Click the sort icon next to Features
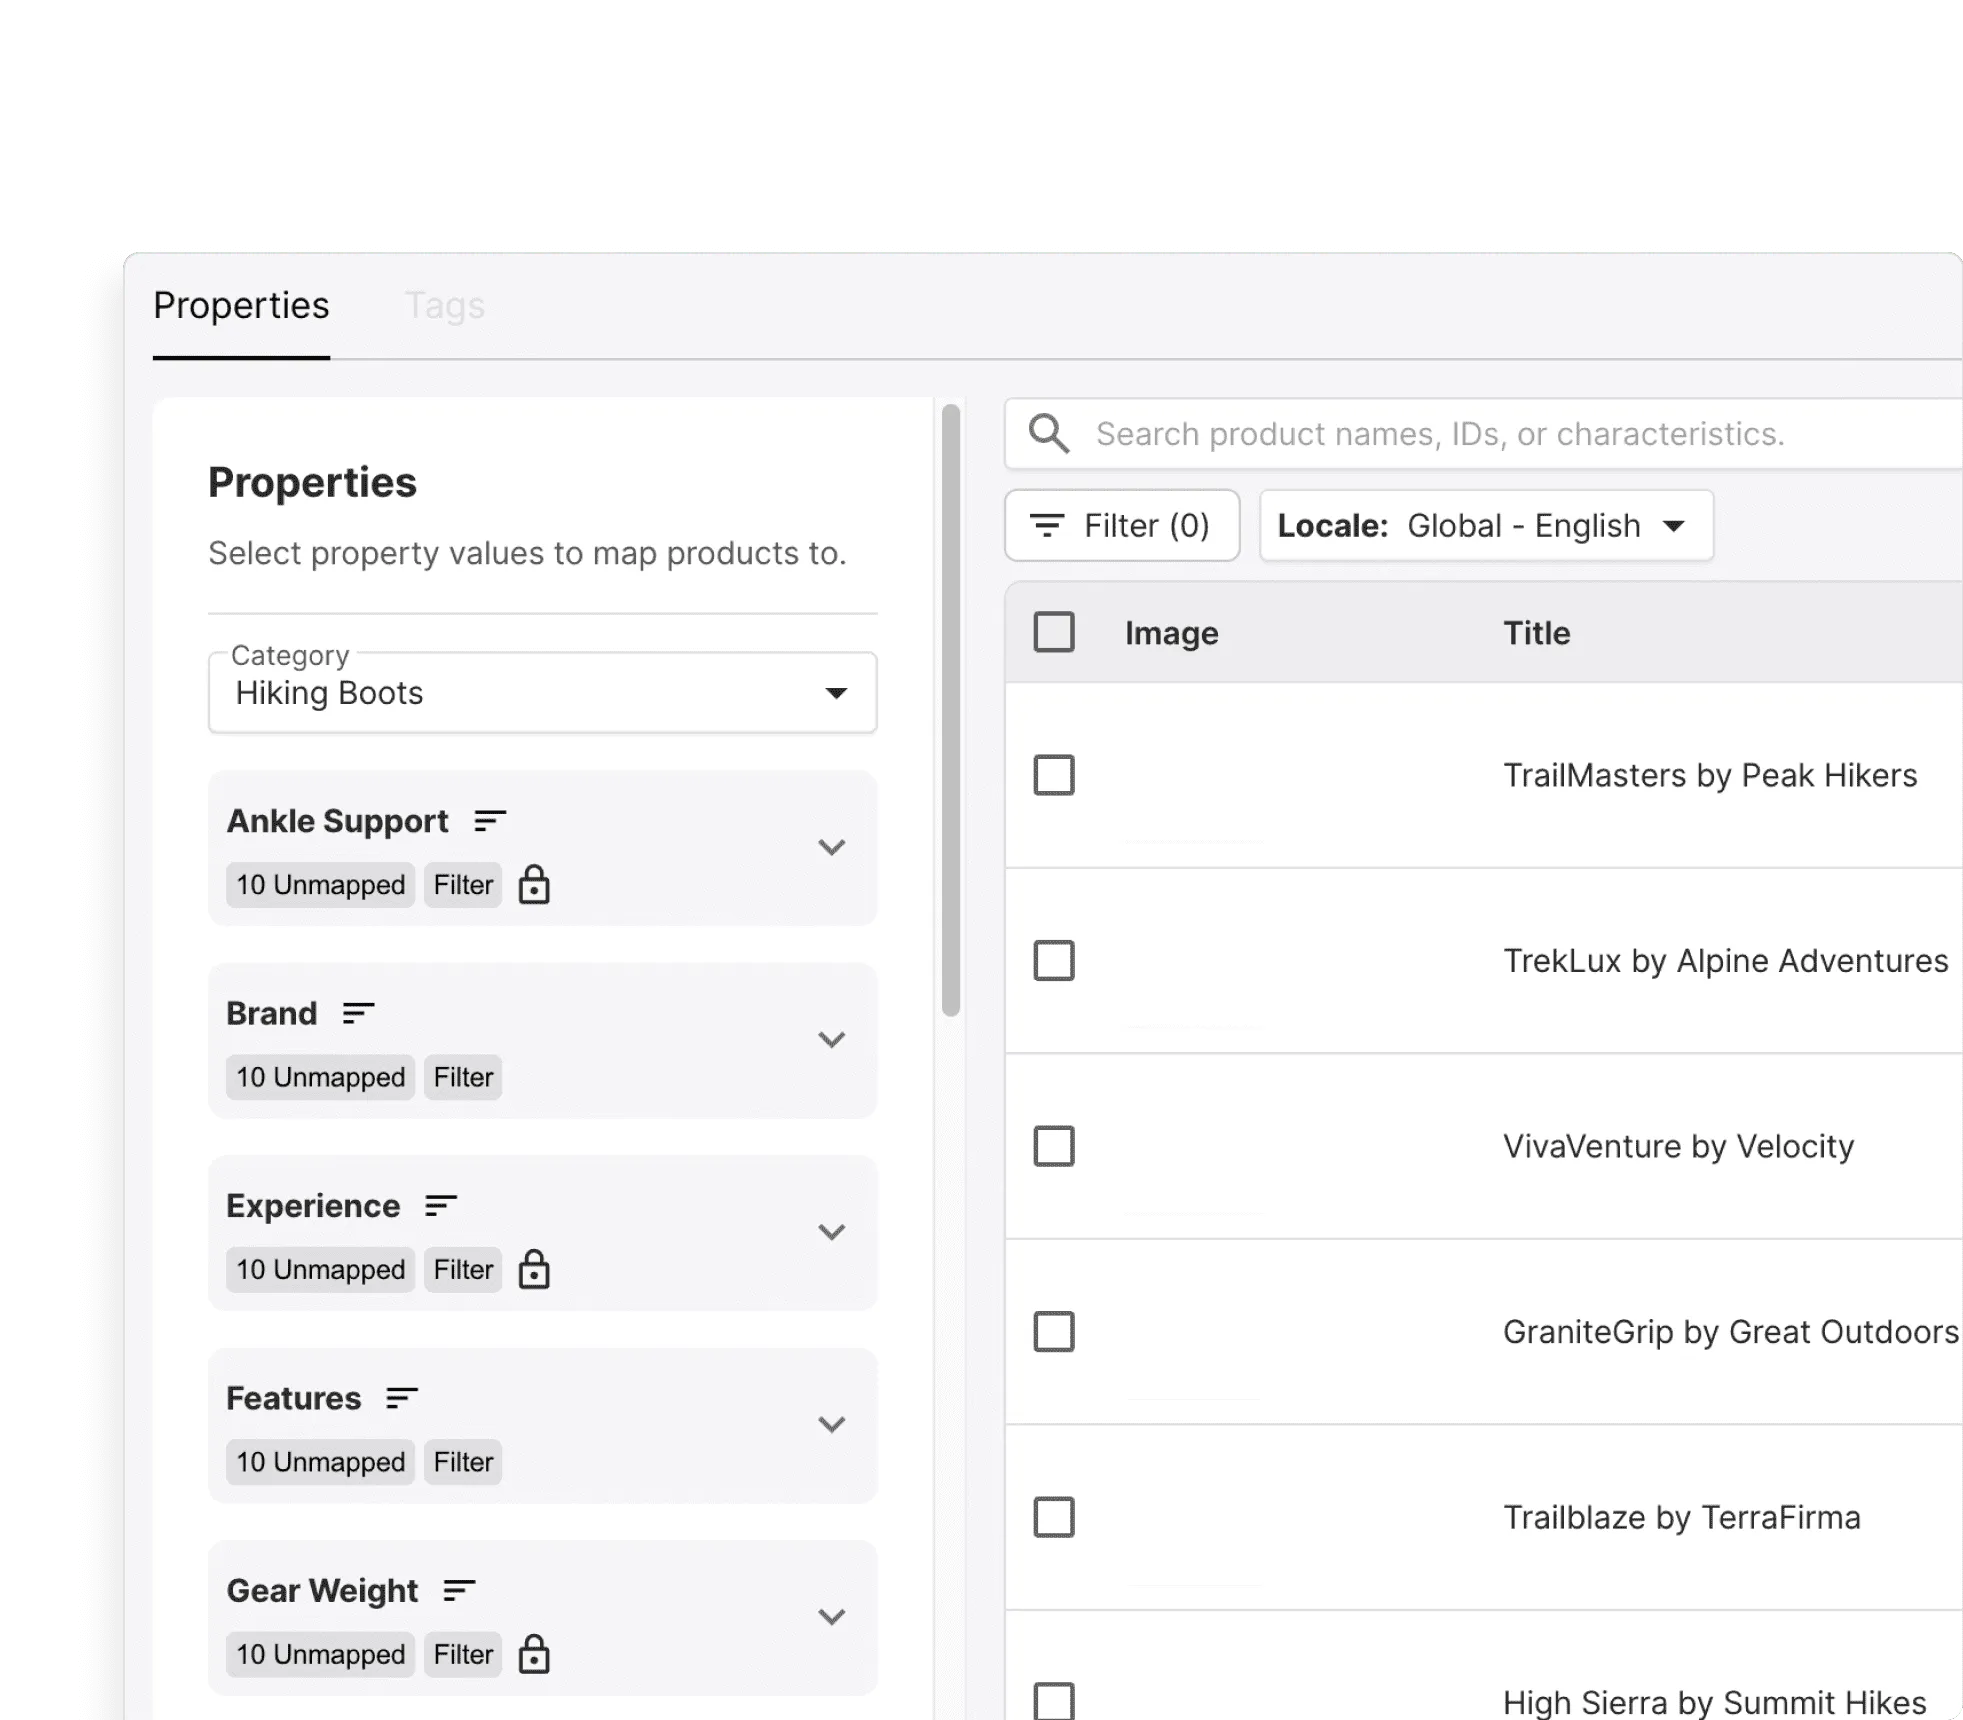Screen dimensions: 1963x1720 point(402,1399)
